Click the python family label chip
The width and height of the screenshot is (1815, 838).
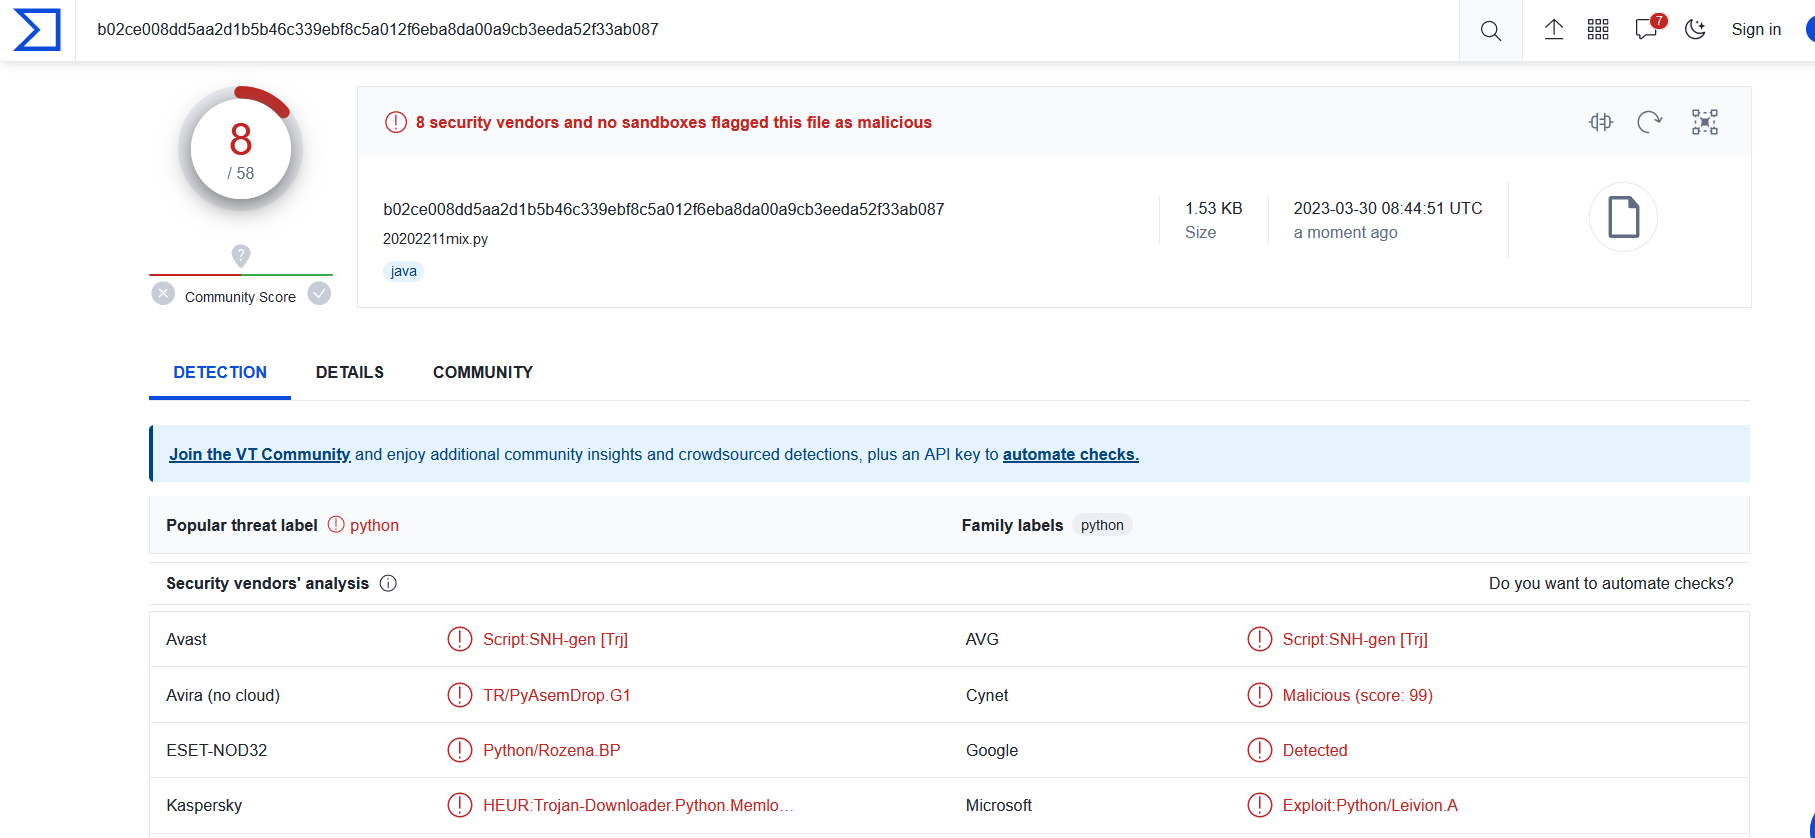point(1102,525)
